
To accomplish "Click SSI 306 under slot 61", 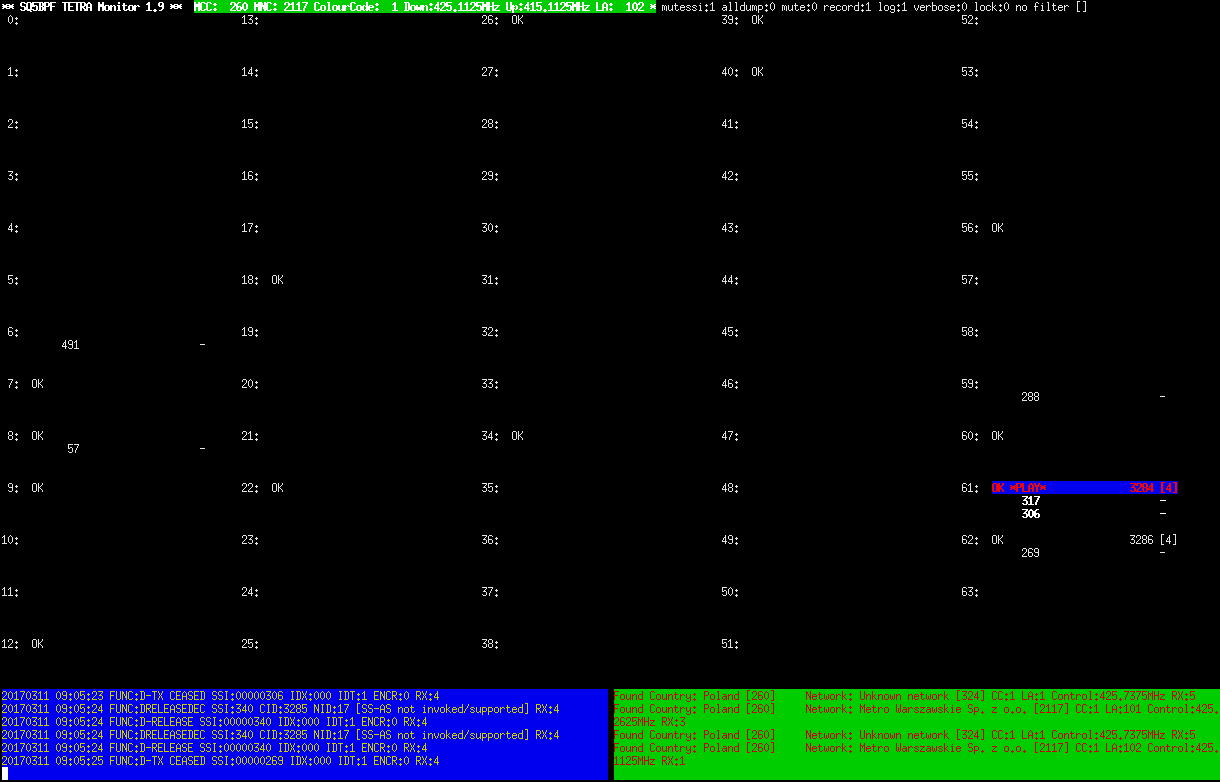I will point(1031,514).
